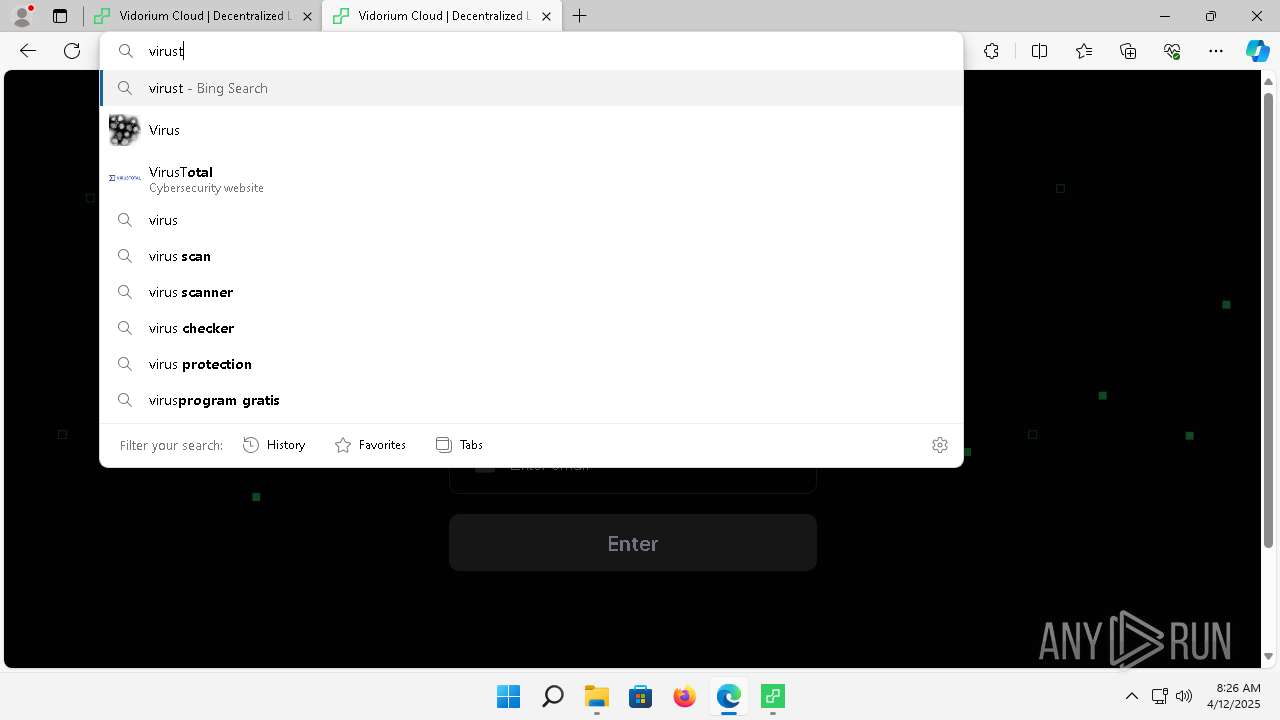Choose the 'virus scanner' suggestion
1280x720 pixels.
(x=531, y=292)
